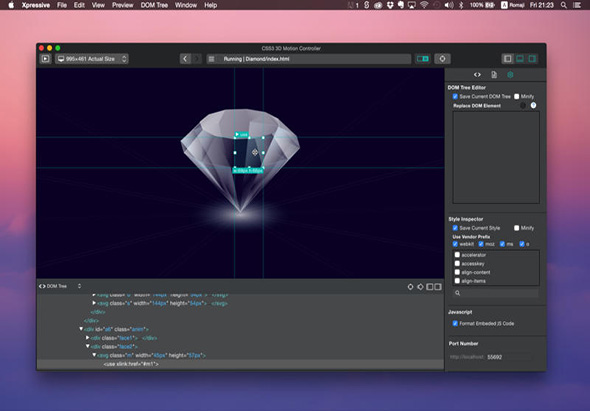Select the use xlink:href="#m1" row
This screenshot has width=590, height=411.
pos(240,364)
